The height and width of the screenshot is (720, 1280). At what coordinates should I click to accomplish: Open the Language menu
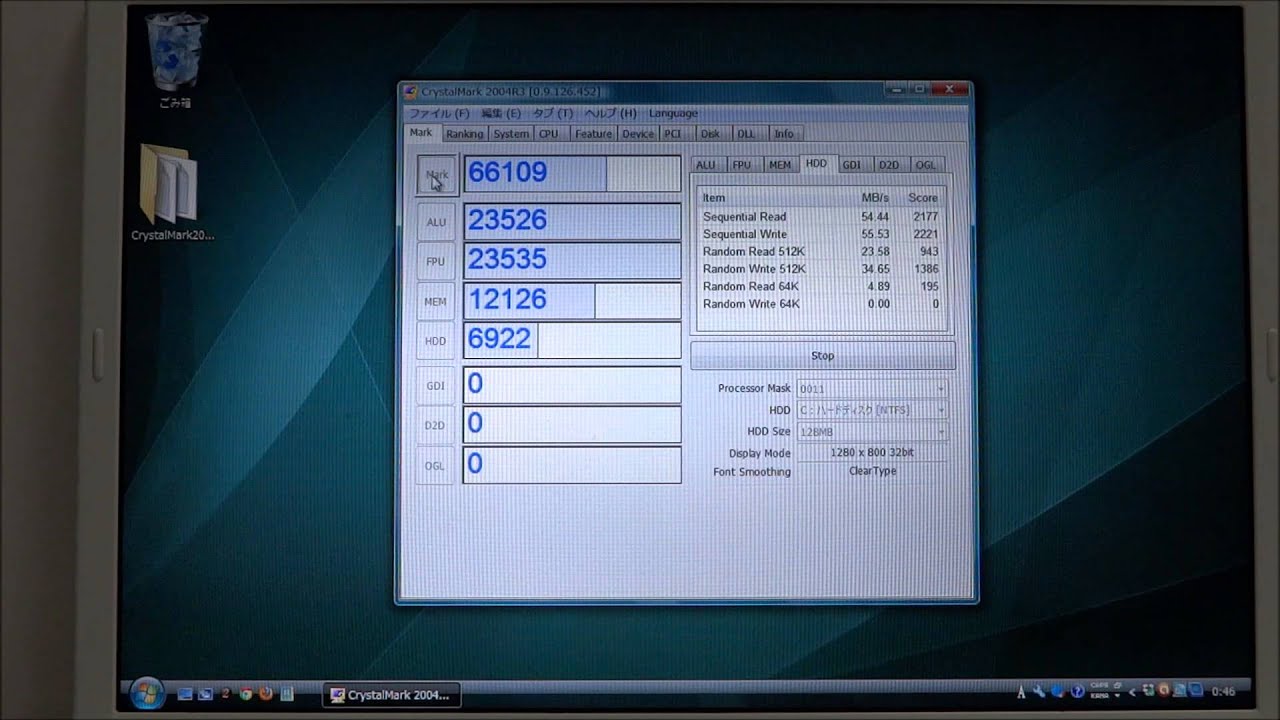(x=673, y=114)
